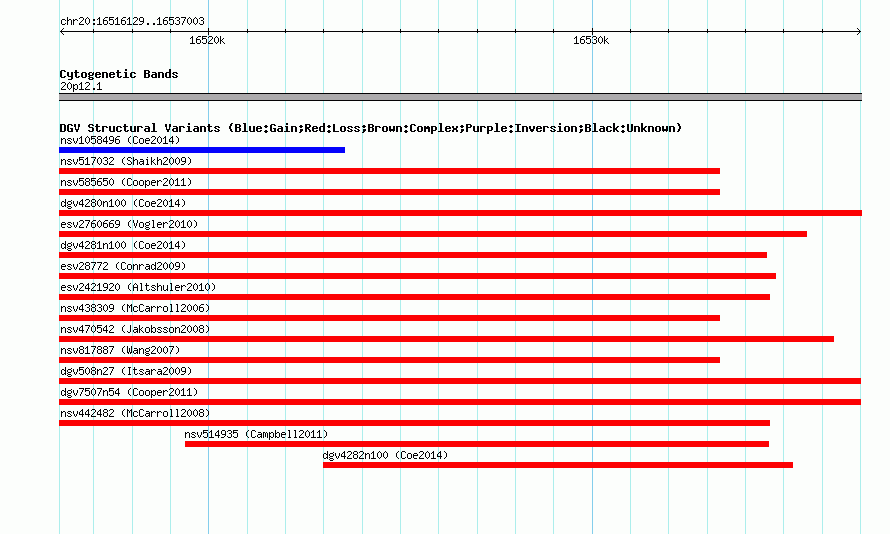Click the nsv517032 (Shaikh2009) label
890x534 pixels.
click(126, 161)
